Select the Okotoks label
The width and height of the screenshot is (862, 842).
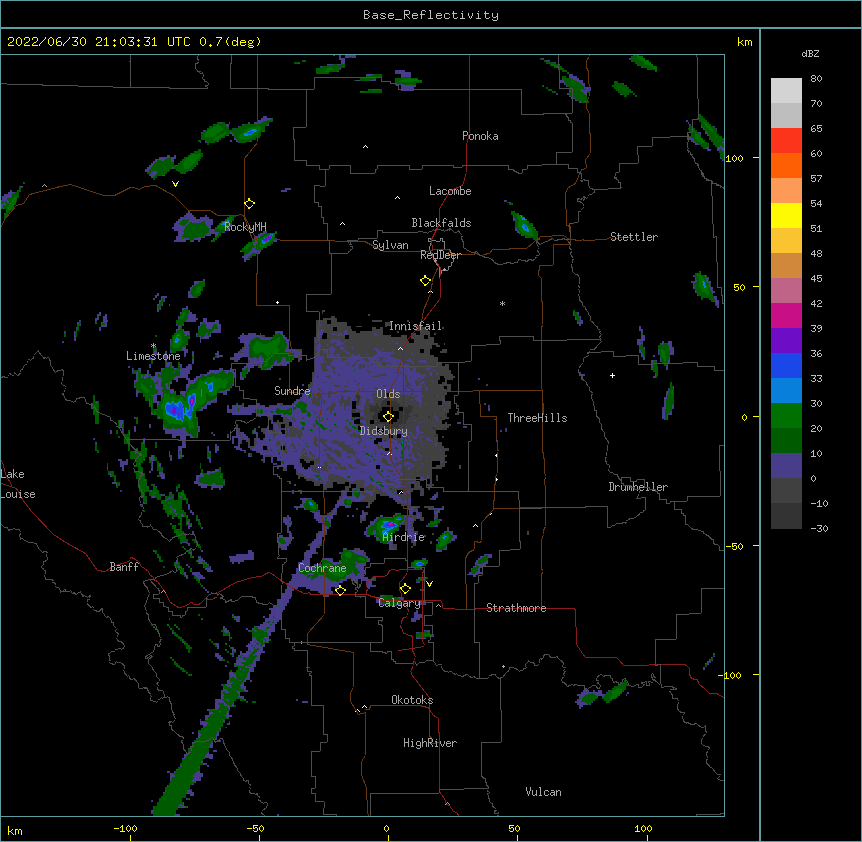tap(412, 700)
